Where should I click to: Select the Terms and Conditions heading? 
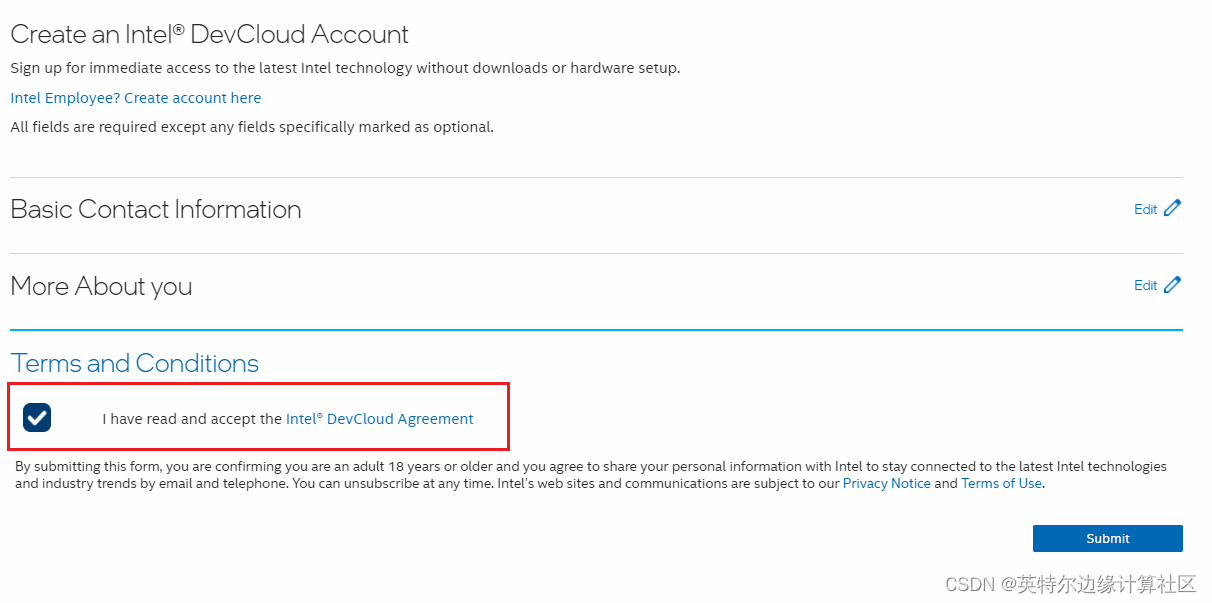coord(135,363)
